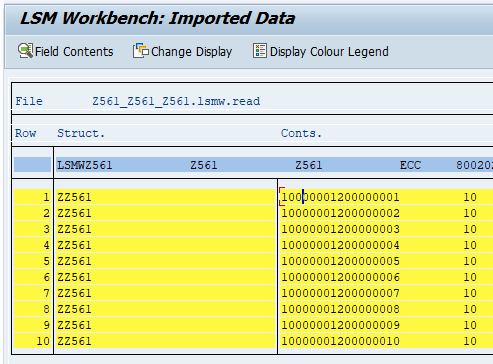Select ZZ561 structure in row 5

pos(74,261)
